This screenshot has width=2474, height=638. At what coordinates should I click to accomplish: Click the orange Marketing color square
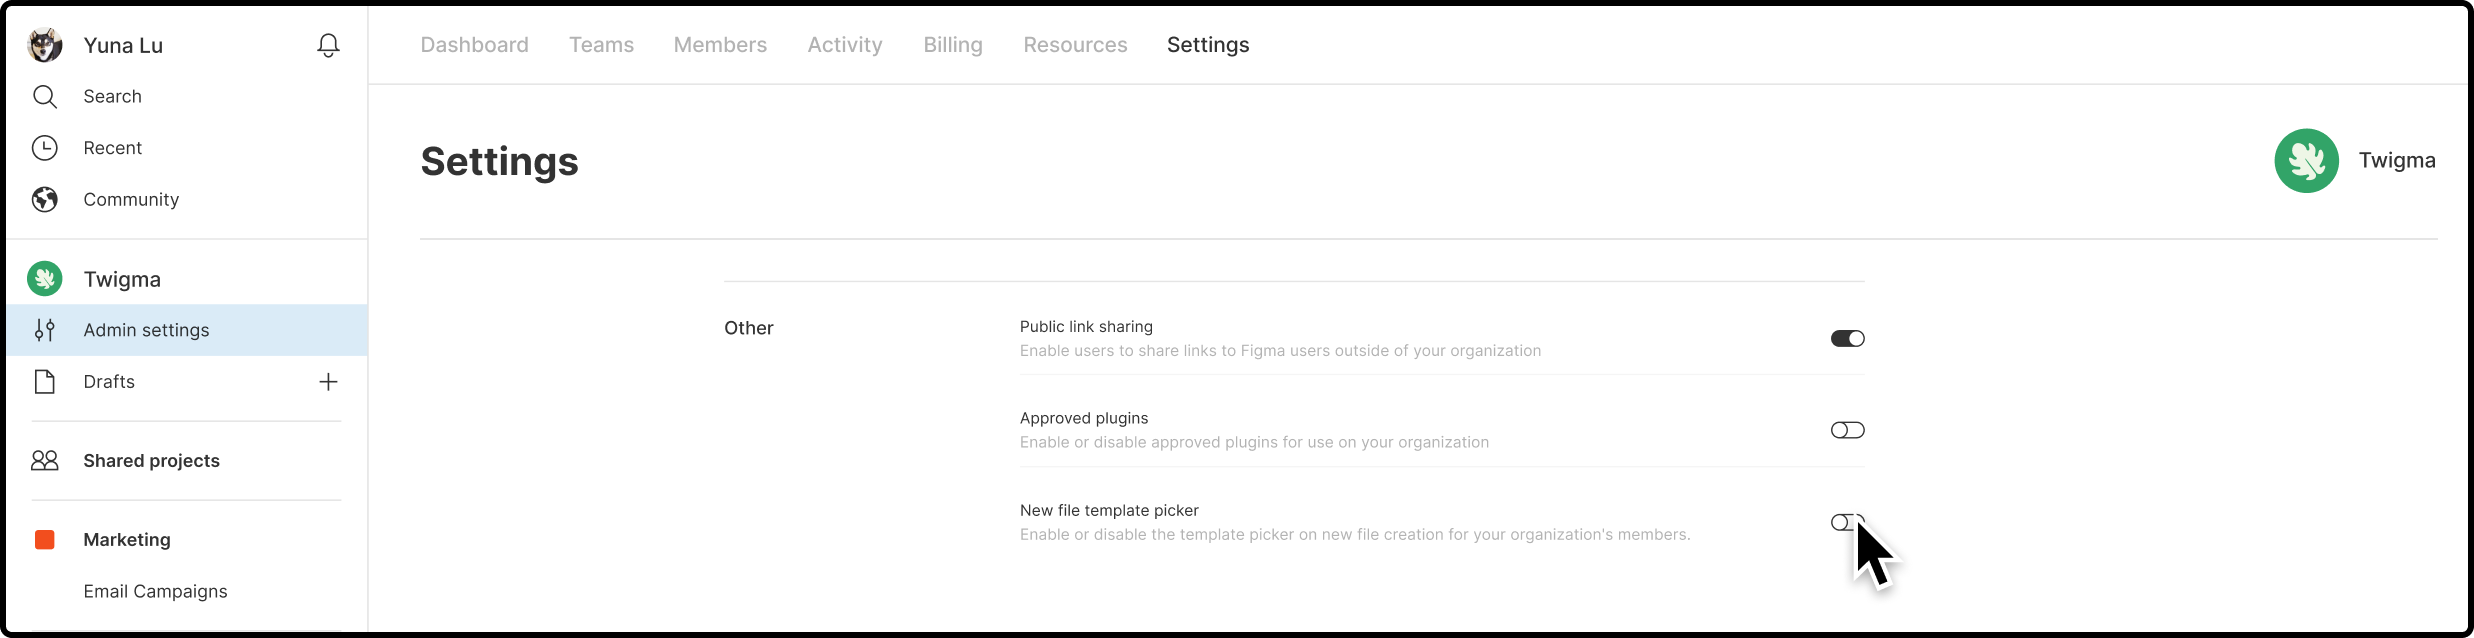tap(44, 540)
